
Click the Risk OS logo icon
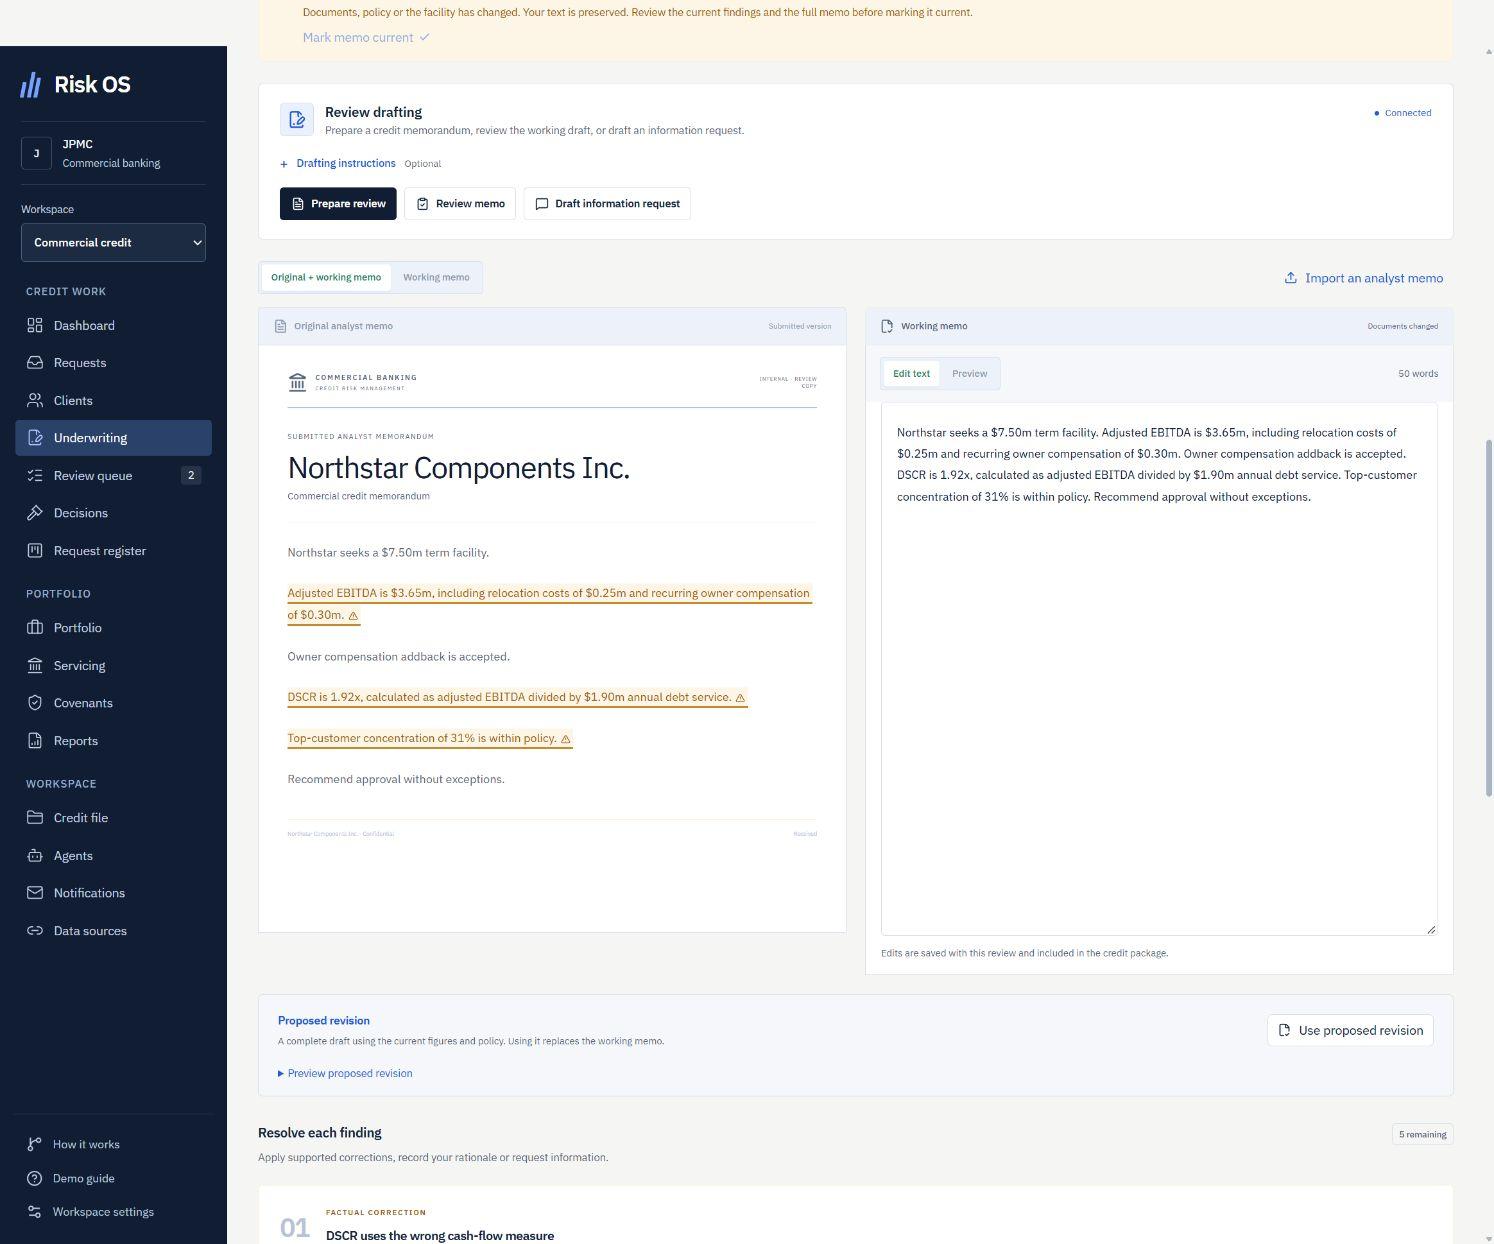pyautogui.click(x=31, y=85)
